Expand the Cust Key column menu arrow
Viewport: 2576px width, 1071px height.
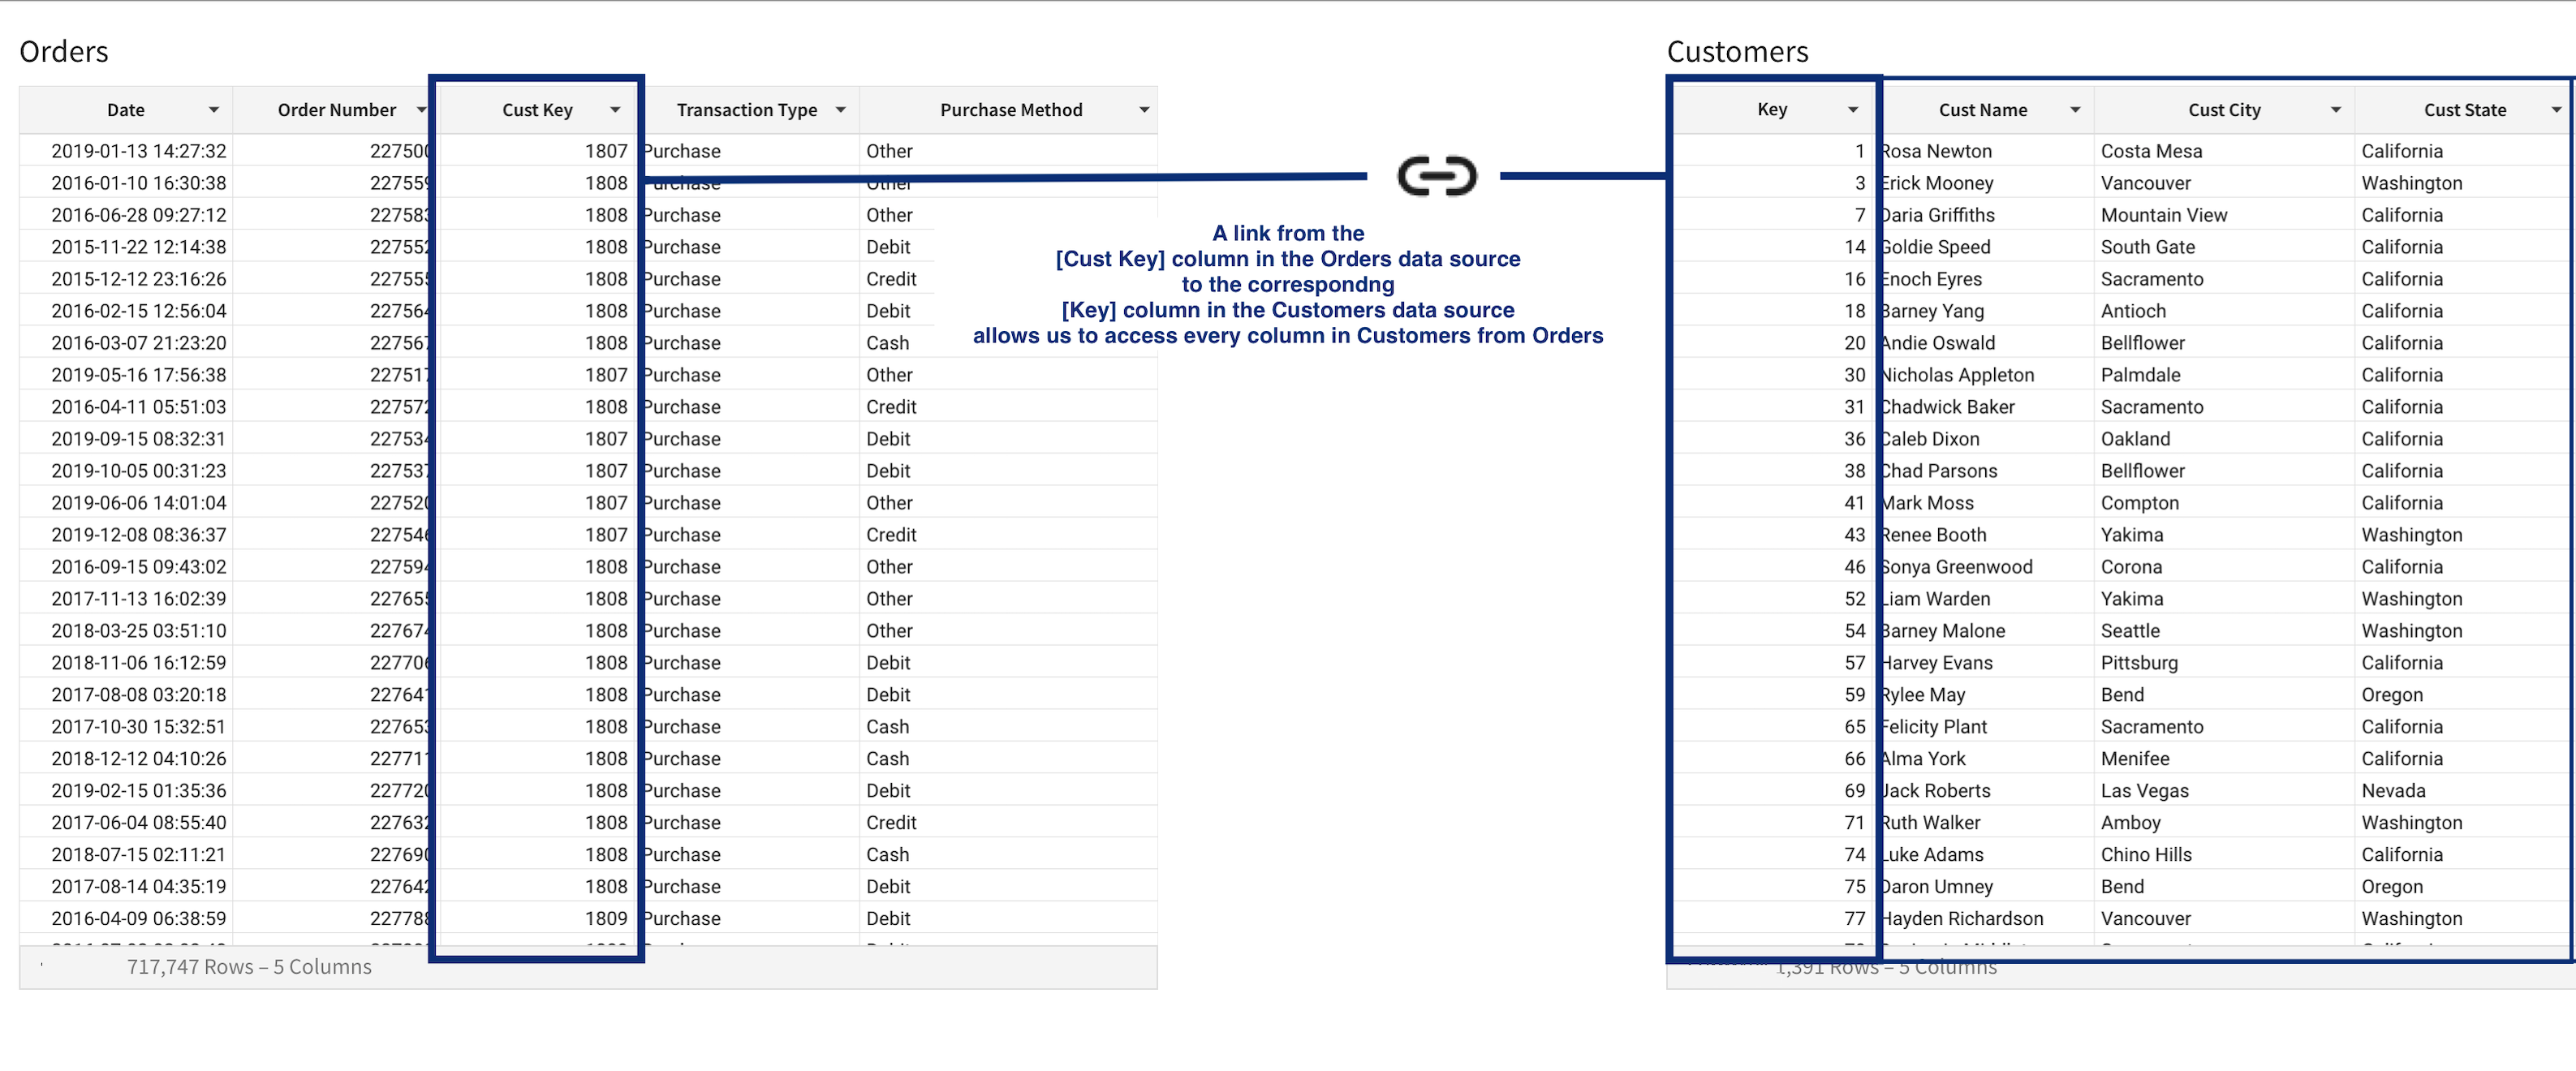coord(615,110)
